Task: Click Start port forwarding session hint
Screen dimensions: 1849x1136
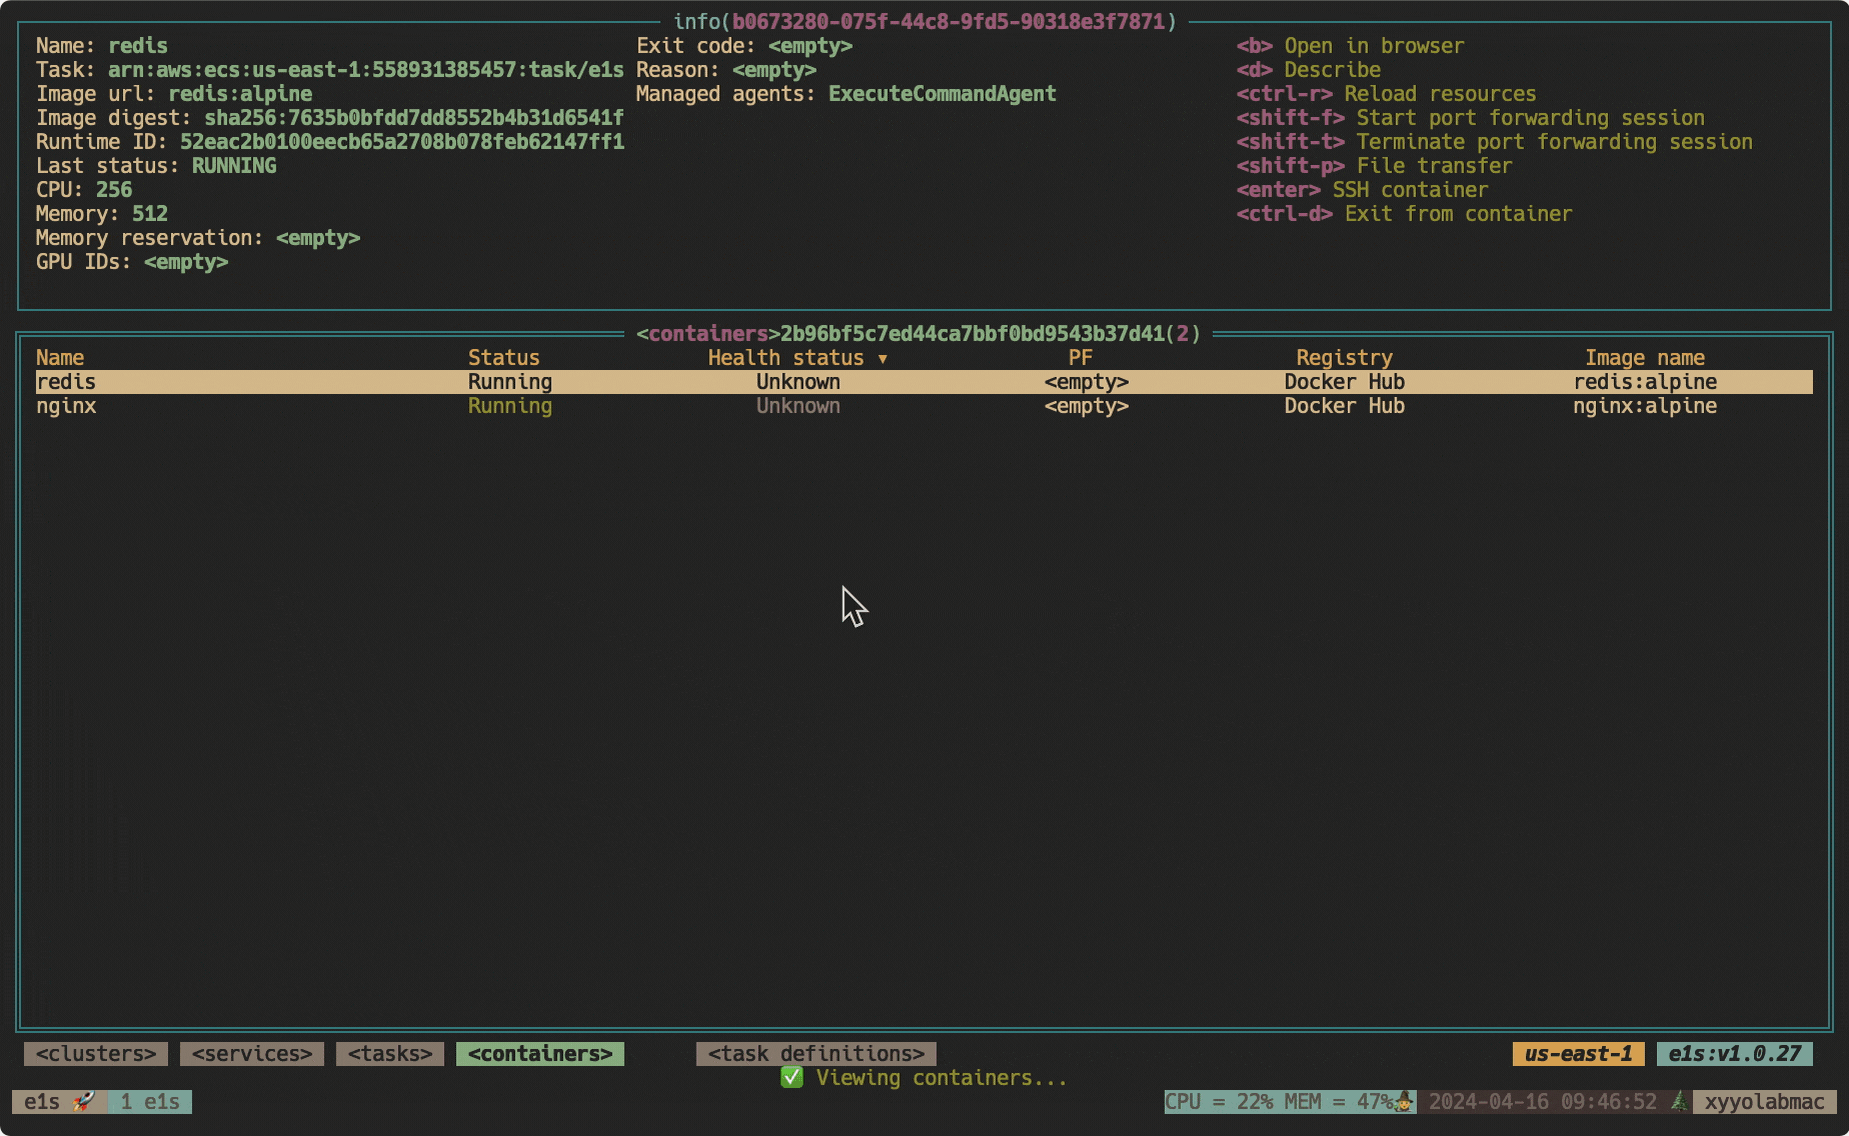Action: pos(1470,118)
